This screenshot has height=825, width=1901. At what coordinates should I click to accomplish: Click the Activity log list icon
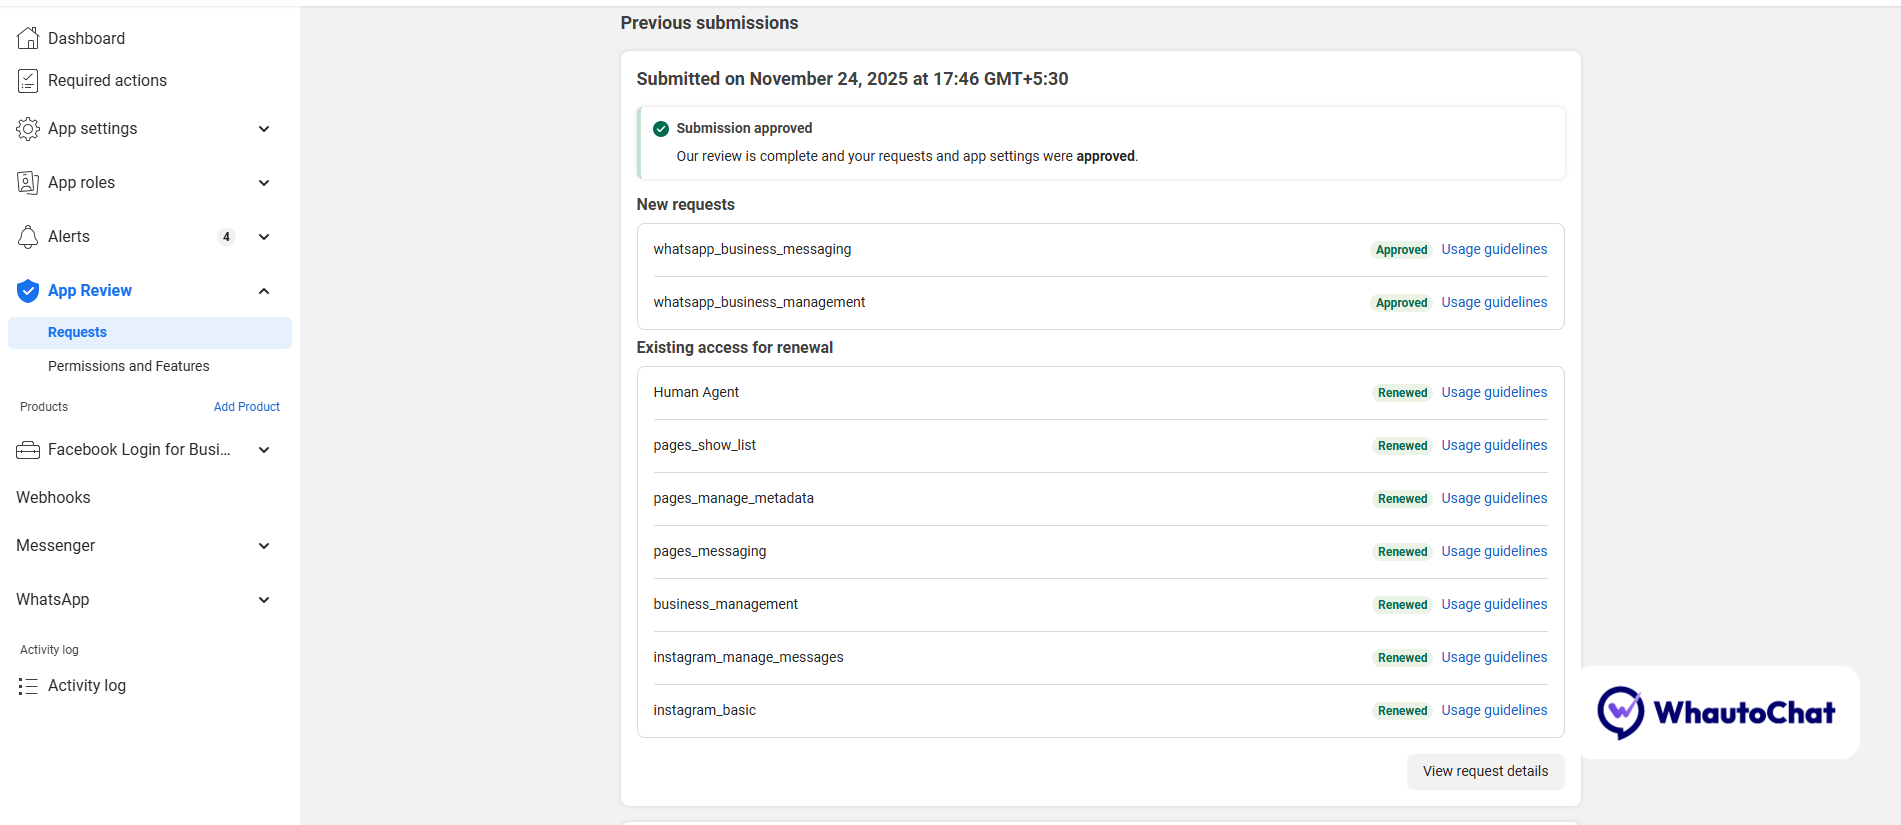click(x=28, y=686)
